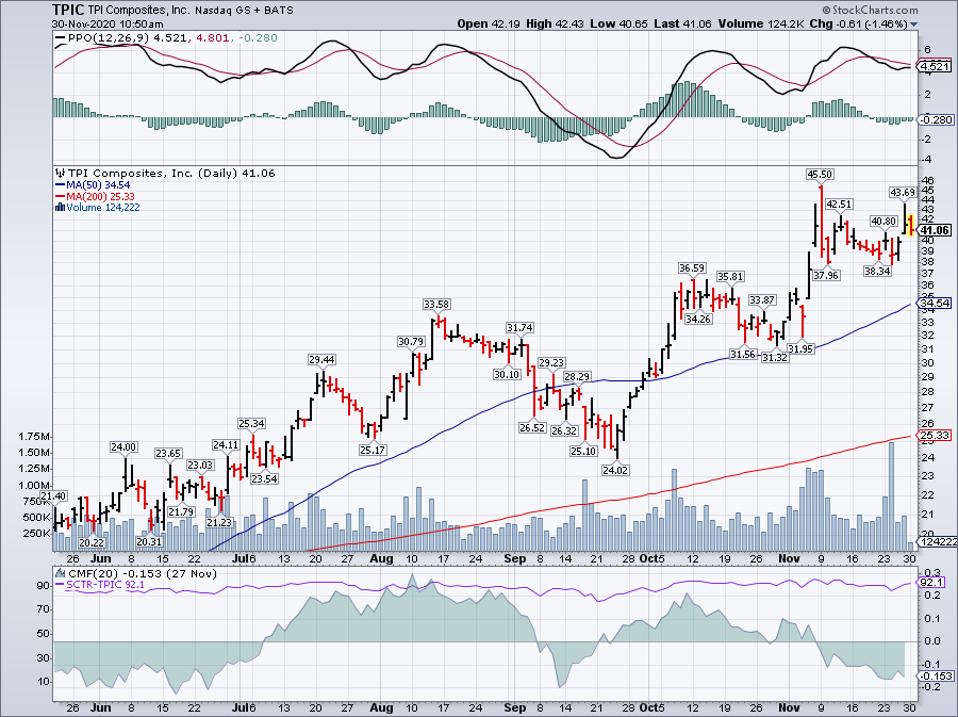Click the -0.153 CMF value axis flag
The image size is (958, 717).
point(935,675)
